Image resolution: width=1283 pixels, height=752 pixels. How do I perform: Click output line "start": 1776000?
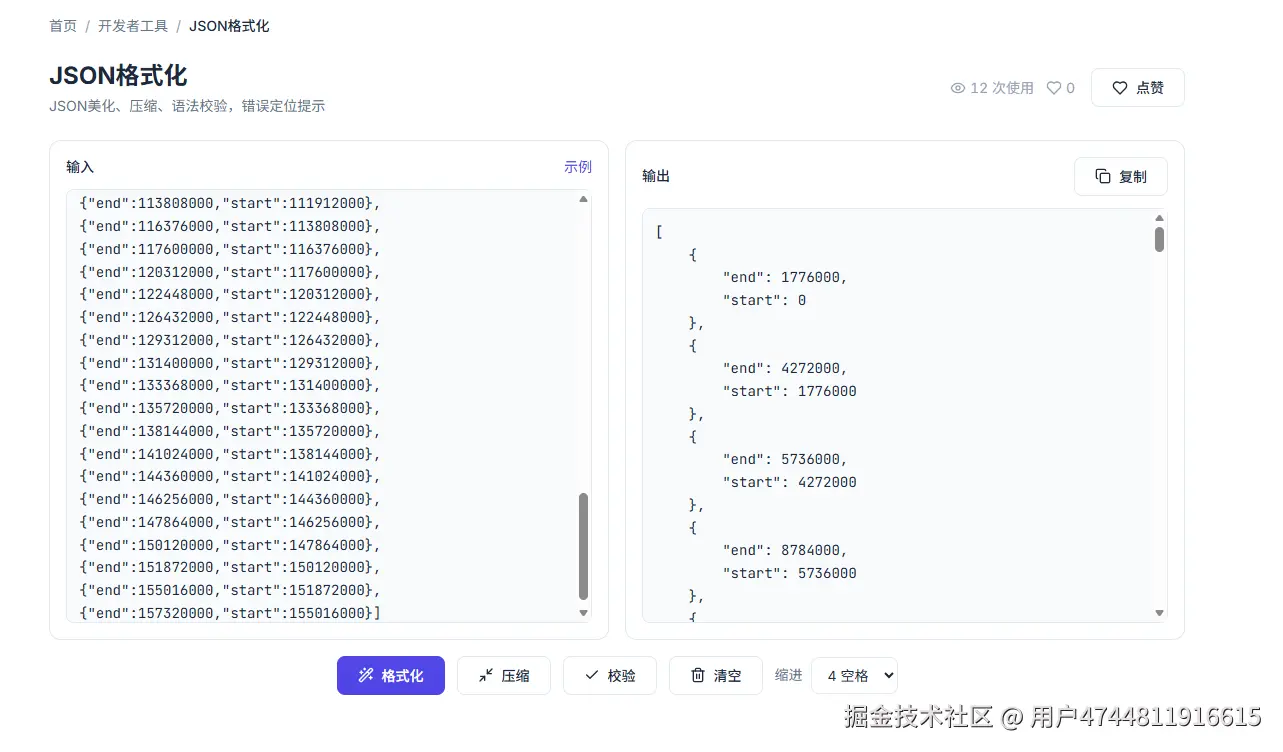point(789,391)
